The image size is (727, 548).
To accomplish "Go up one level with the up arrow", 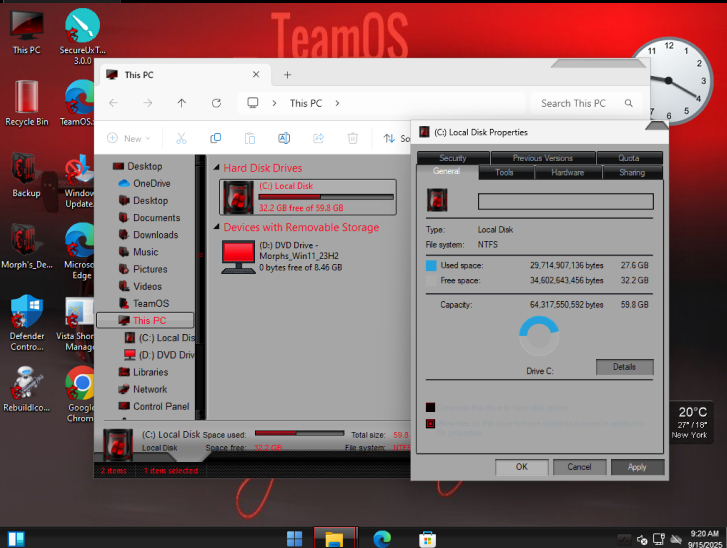I will click(x=182, y=103).
